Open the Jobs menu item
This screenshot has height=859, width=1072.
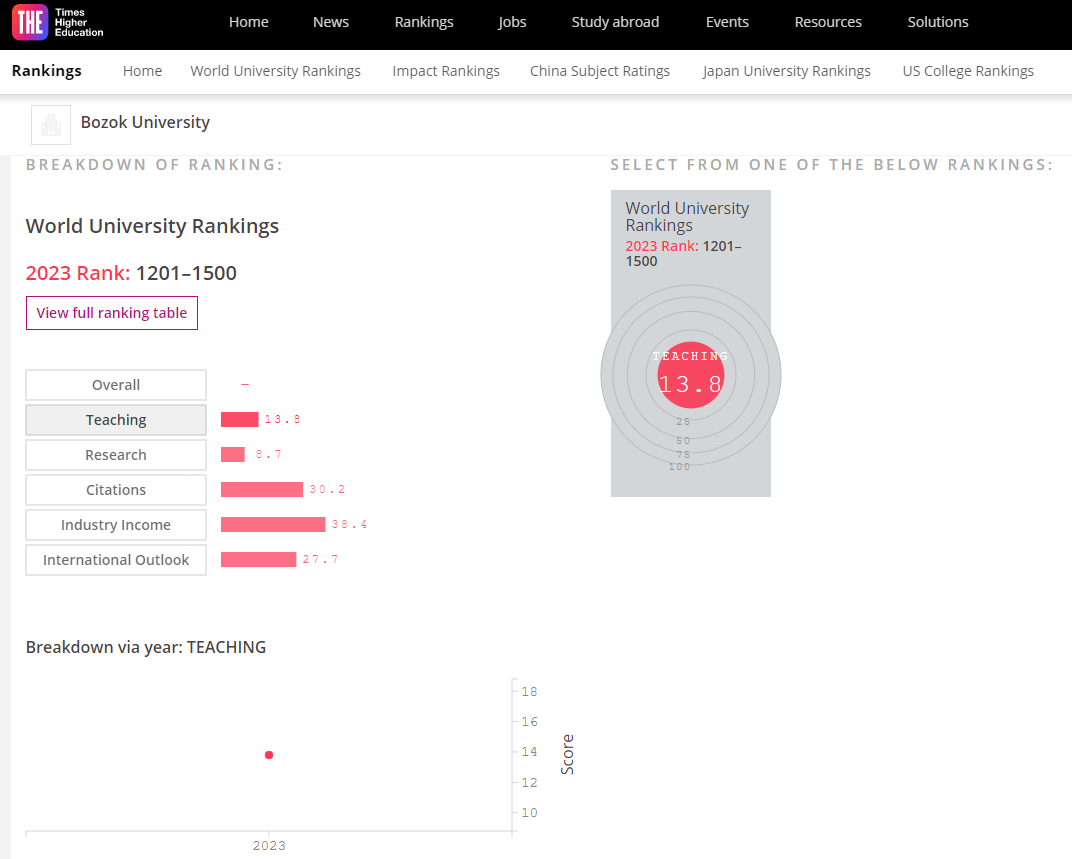tap(512, 22)
